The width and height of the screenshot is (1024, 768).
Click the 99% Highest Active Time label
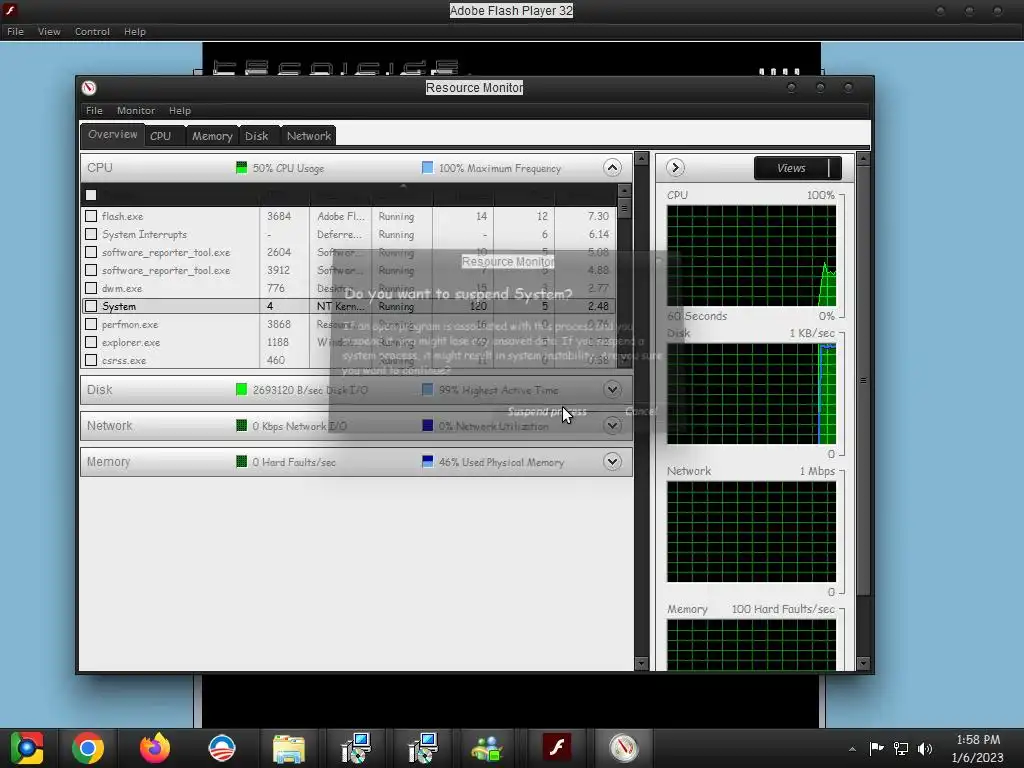click(498, 390)
